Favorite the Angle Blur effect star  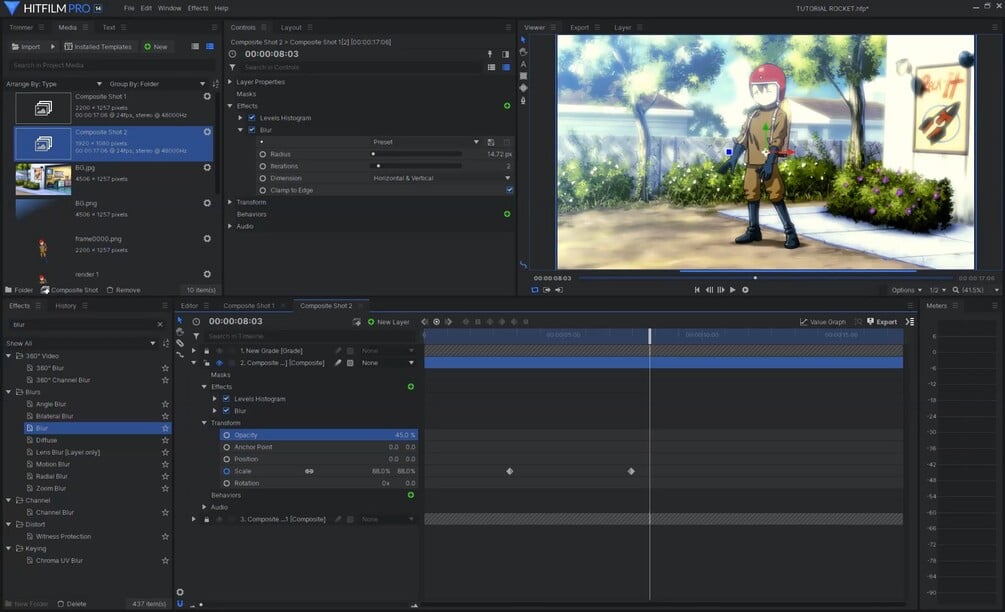[x=165, y=404]
